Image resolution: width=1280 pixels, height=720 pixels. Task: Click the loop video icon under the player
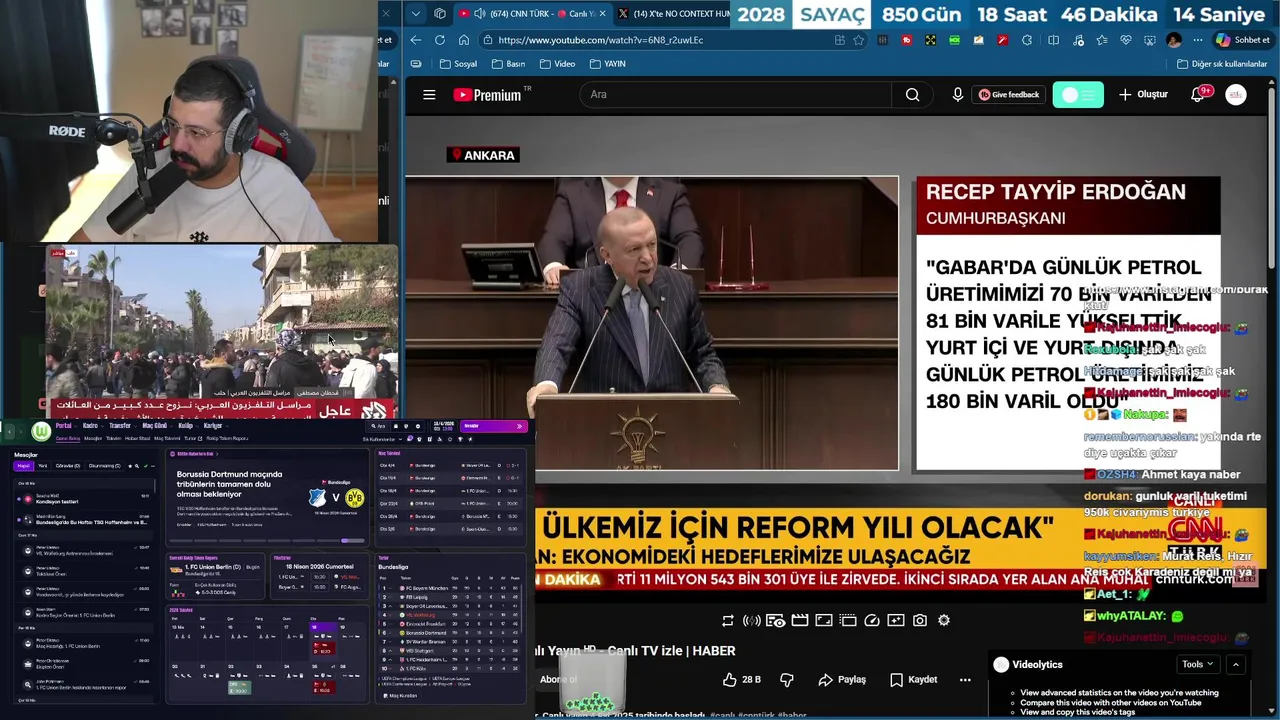pos(728,621)
